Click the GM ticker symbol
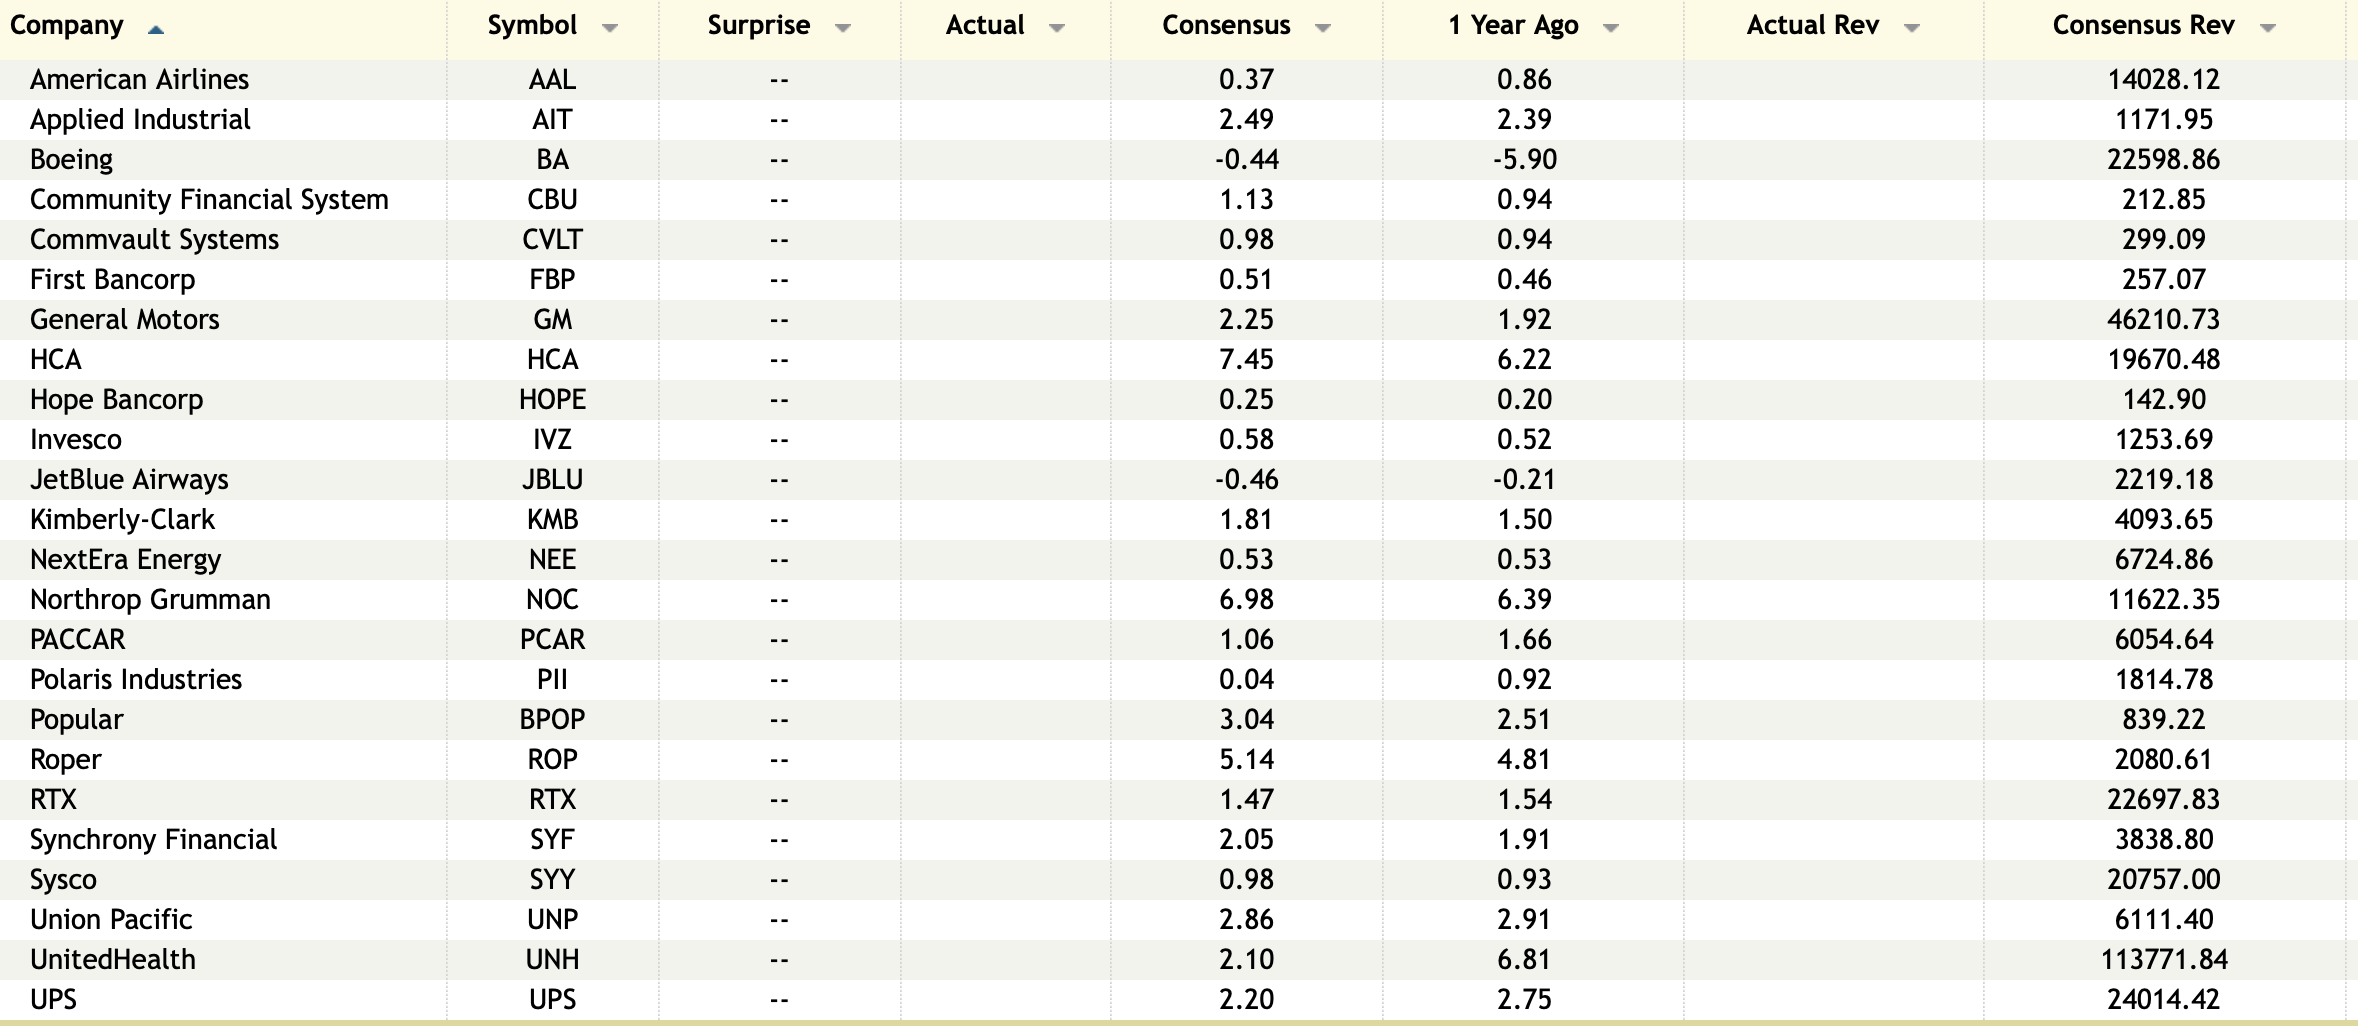Viewport: 2358px width, 1026px height. (x=552, y=319)
